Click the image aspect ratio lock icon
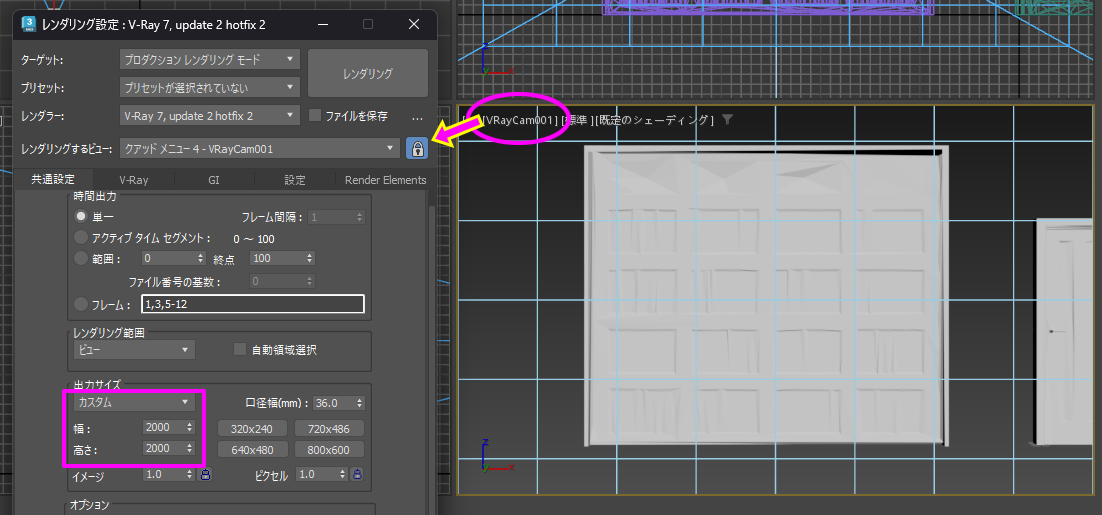Image resolution: width=1102 pixels, height=515 pixels. coord(205,475)
